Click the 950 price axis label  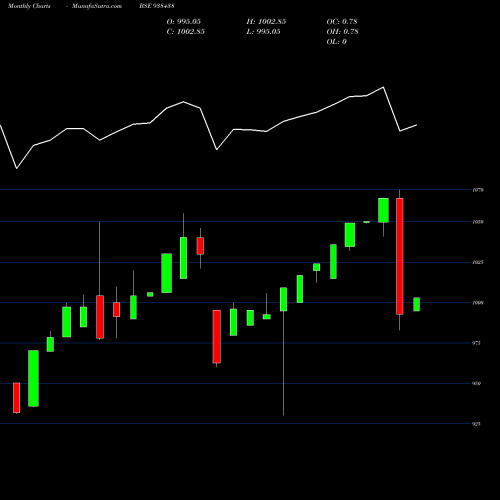point(477,383)
